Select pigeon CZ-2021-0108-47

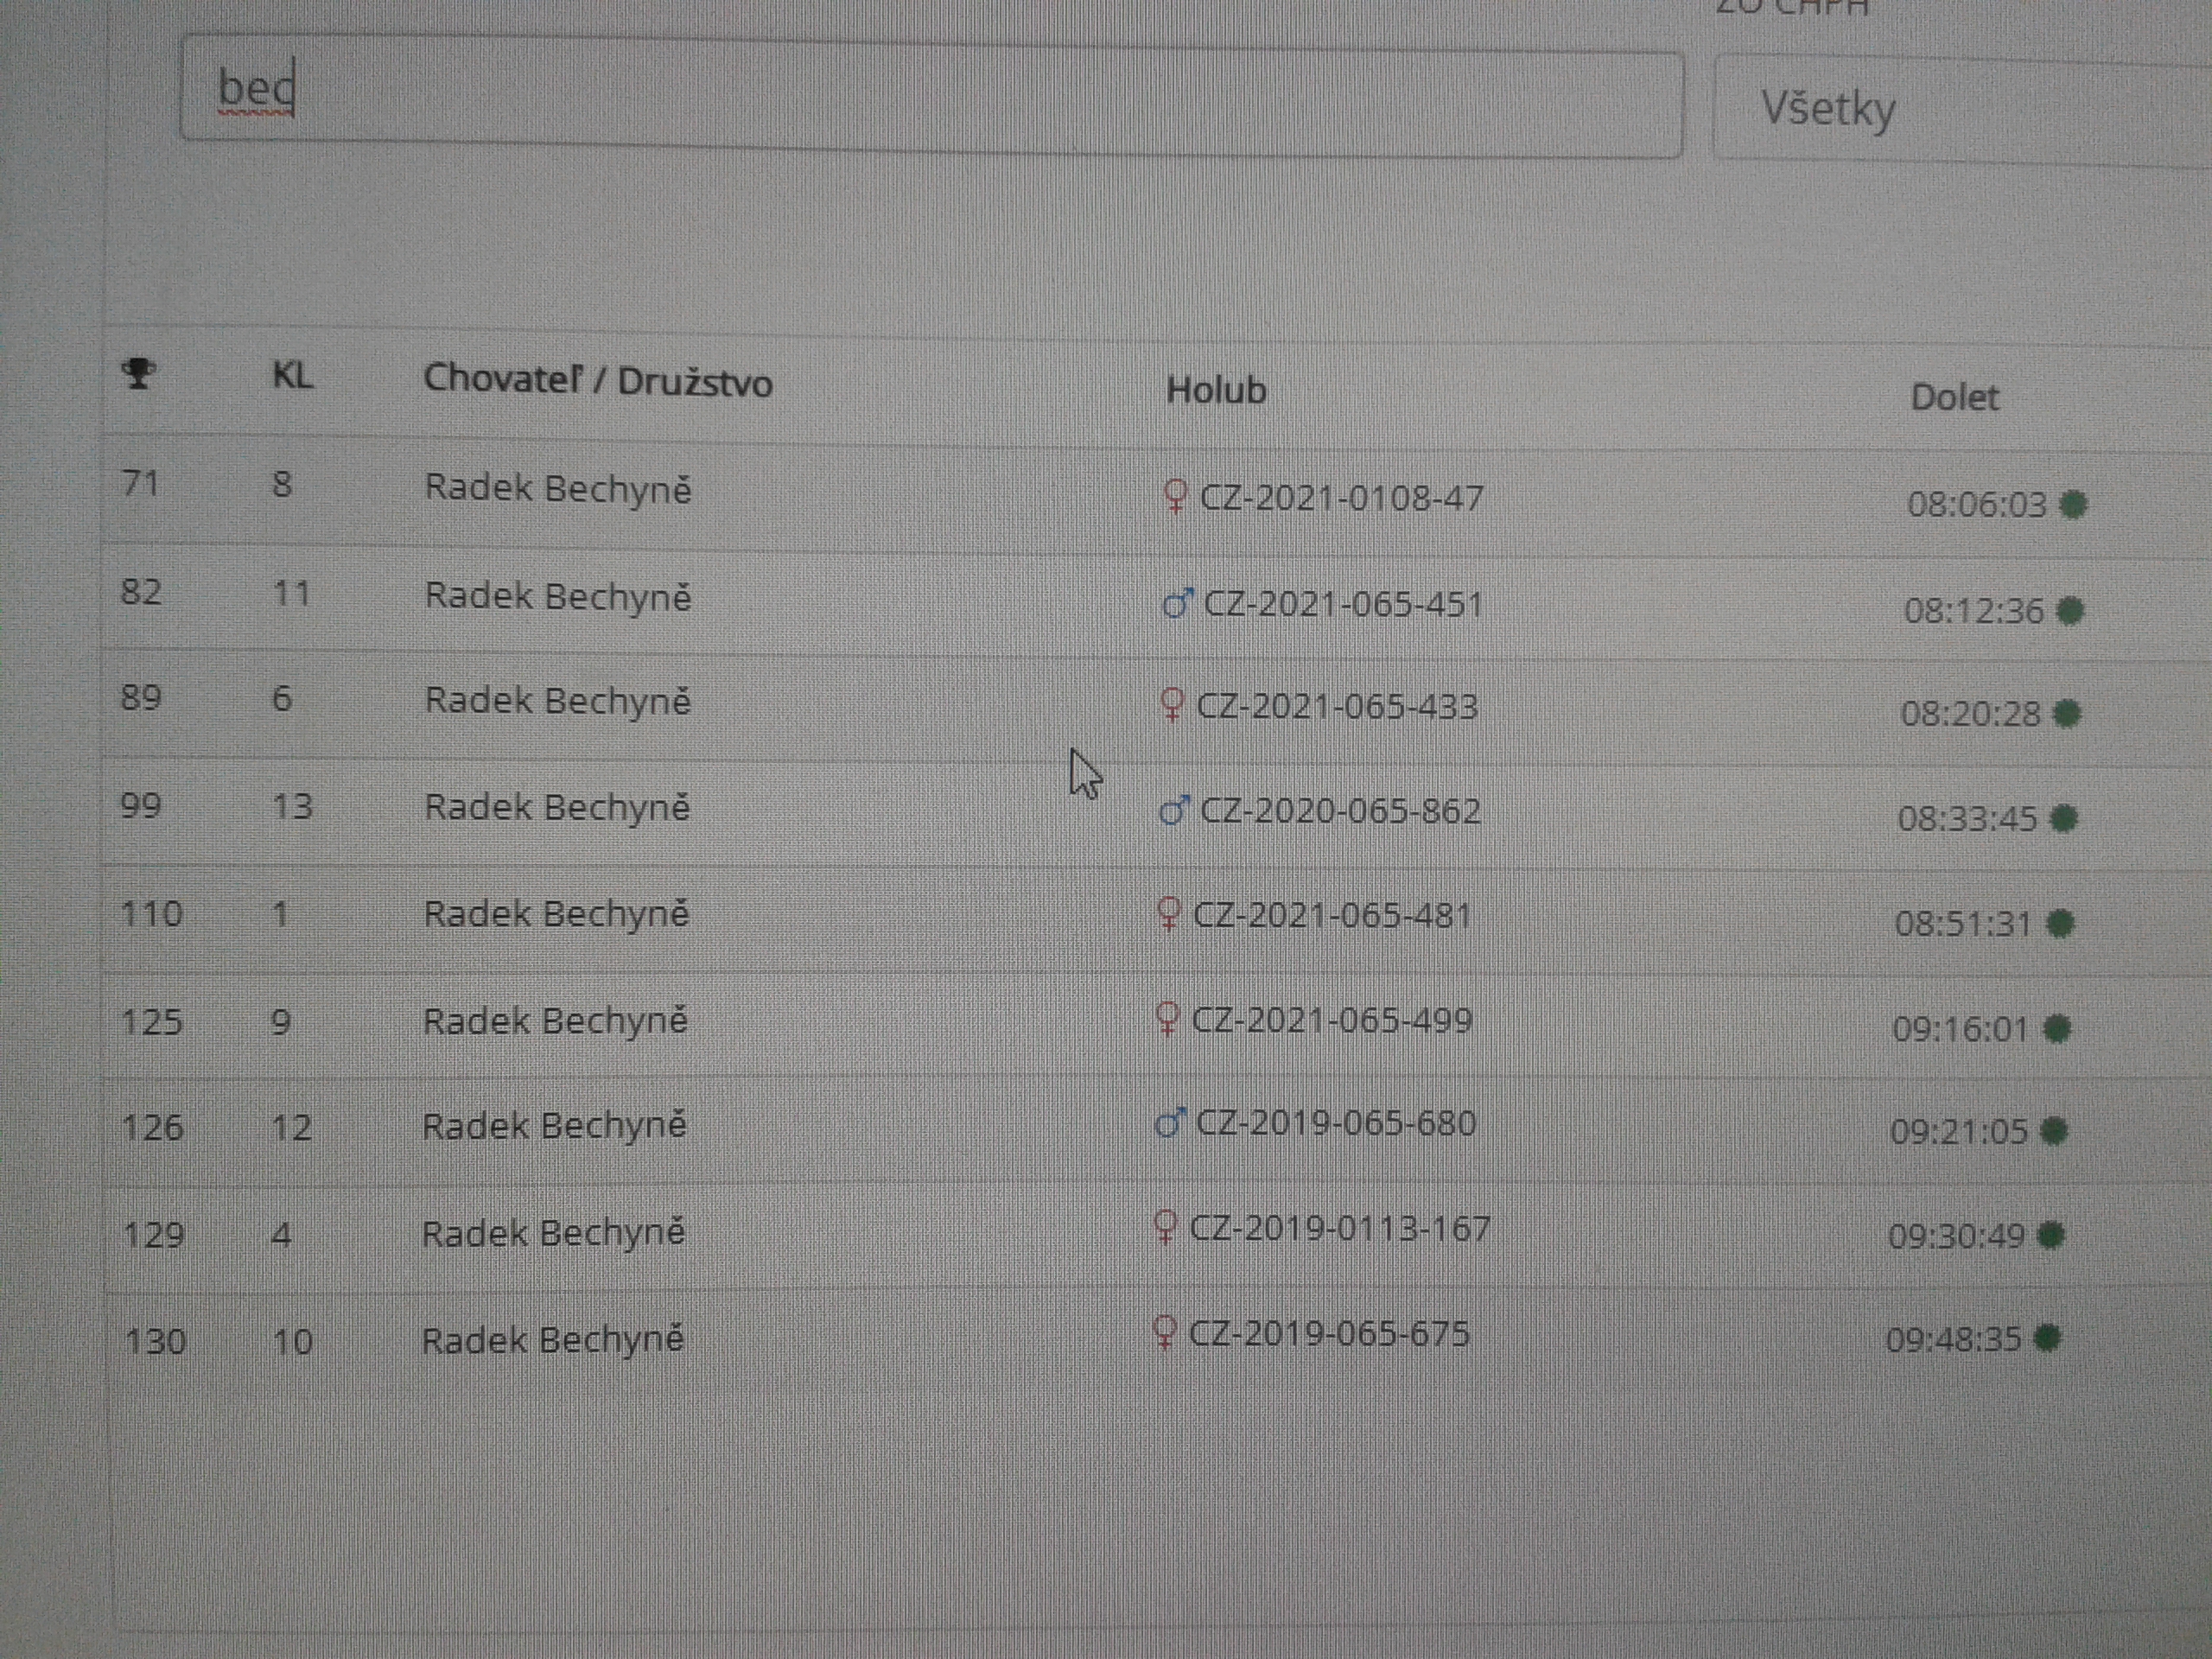(1341, 498)
